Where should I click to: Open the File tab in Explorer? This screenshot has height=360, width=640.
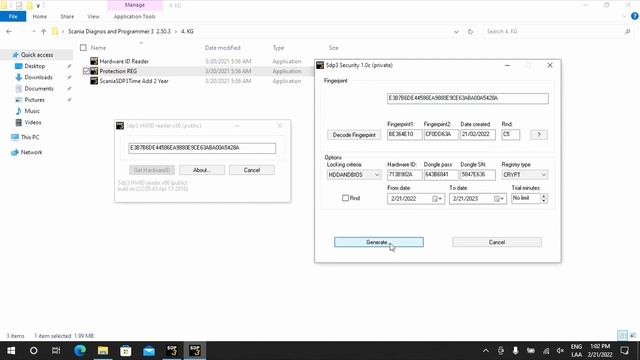point(13,17)
